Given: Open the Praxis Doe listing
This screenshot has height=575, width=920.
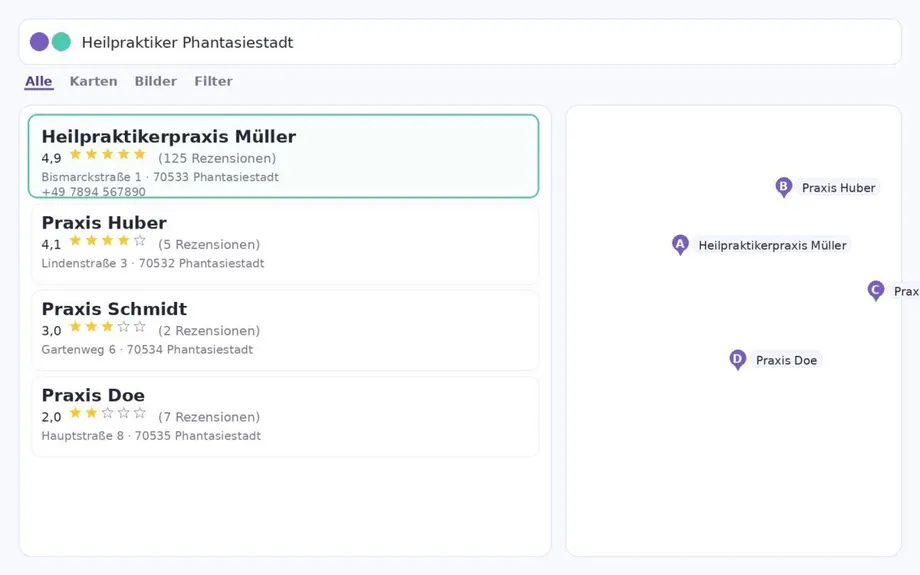Looking at the screenshot, I should tap(285, 417).
